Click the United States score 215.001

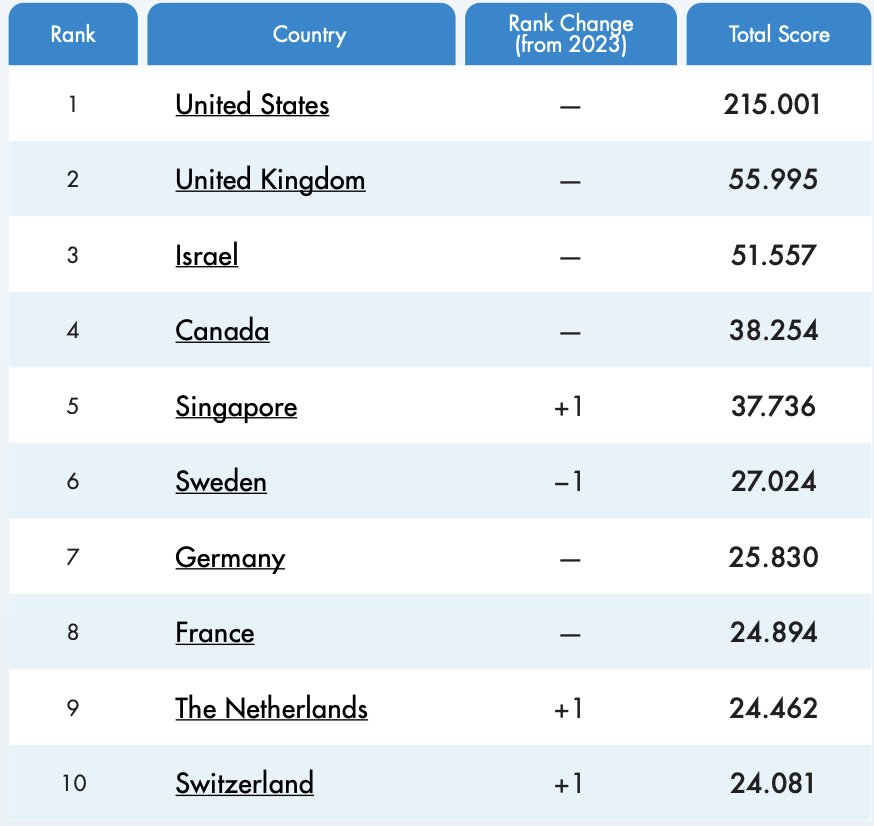click(x=772, y=104)
